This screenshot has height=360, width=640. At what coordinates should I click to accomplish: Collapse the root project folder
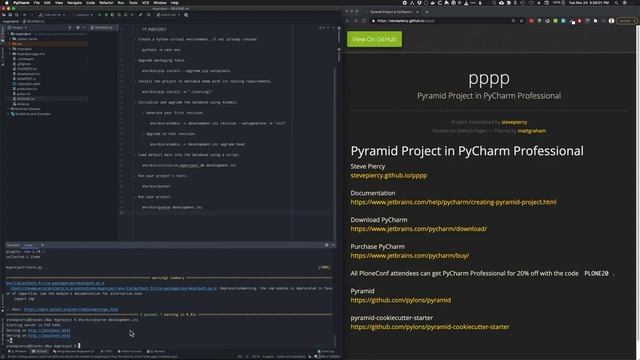click(9, 33)
